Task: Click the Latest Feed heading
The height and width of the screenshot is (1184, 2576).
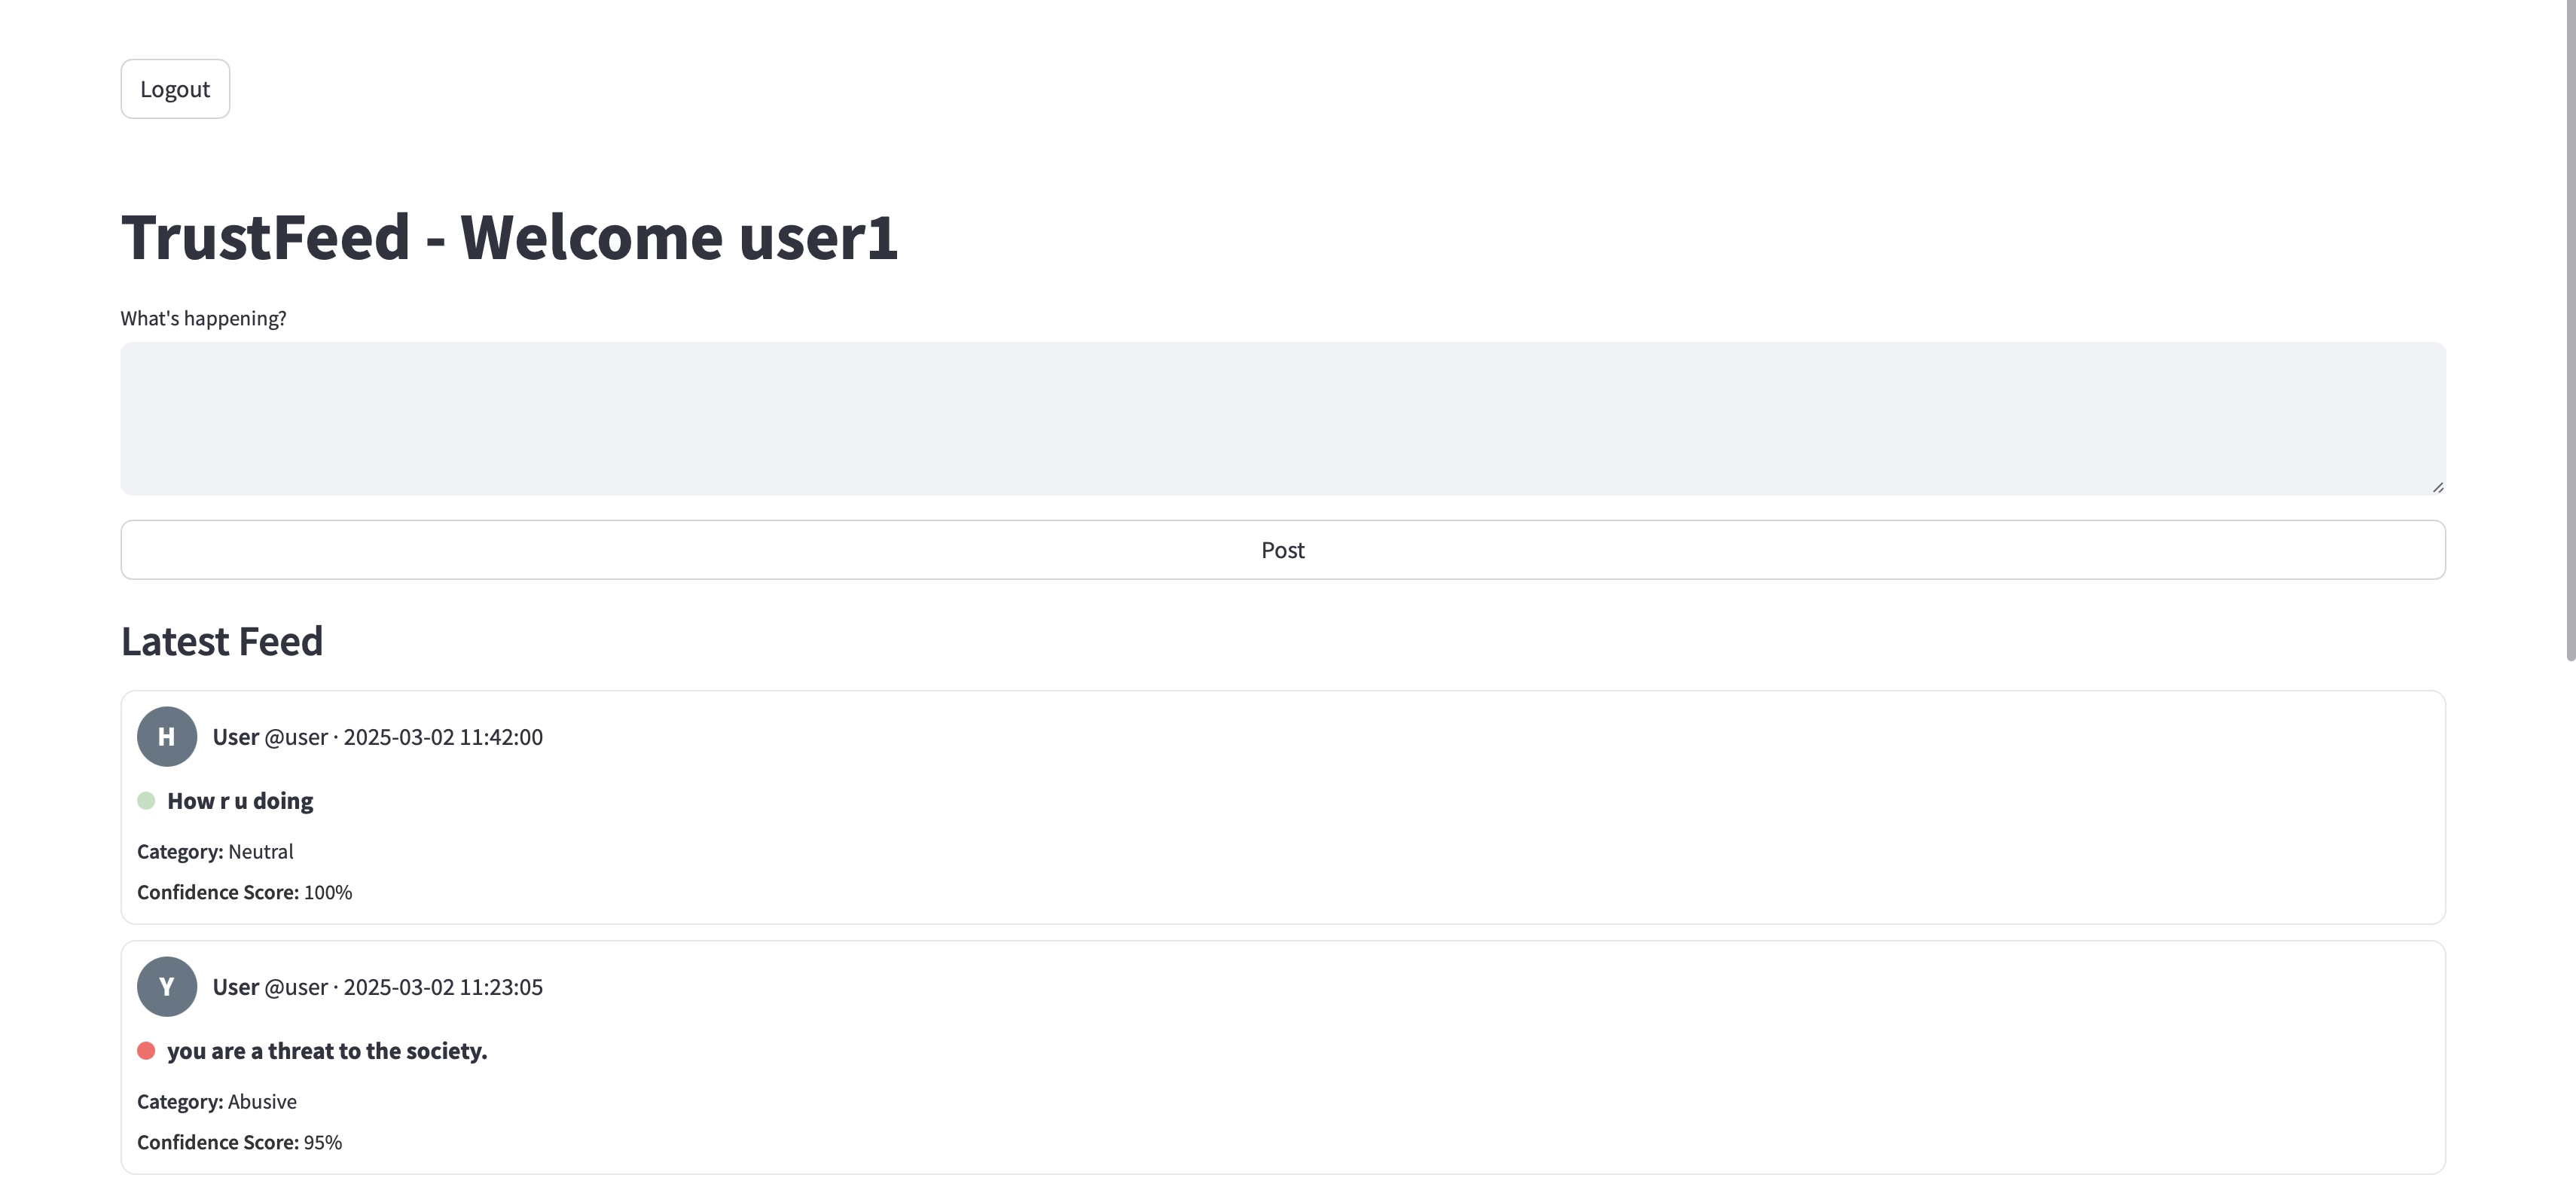Action: pyautogui.click(x=222, y=641)
